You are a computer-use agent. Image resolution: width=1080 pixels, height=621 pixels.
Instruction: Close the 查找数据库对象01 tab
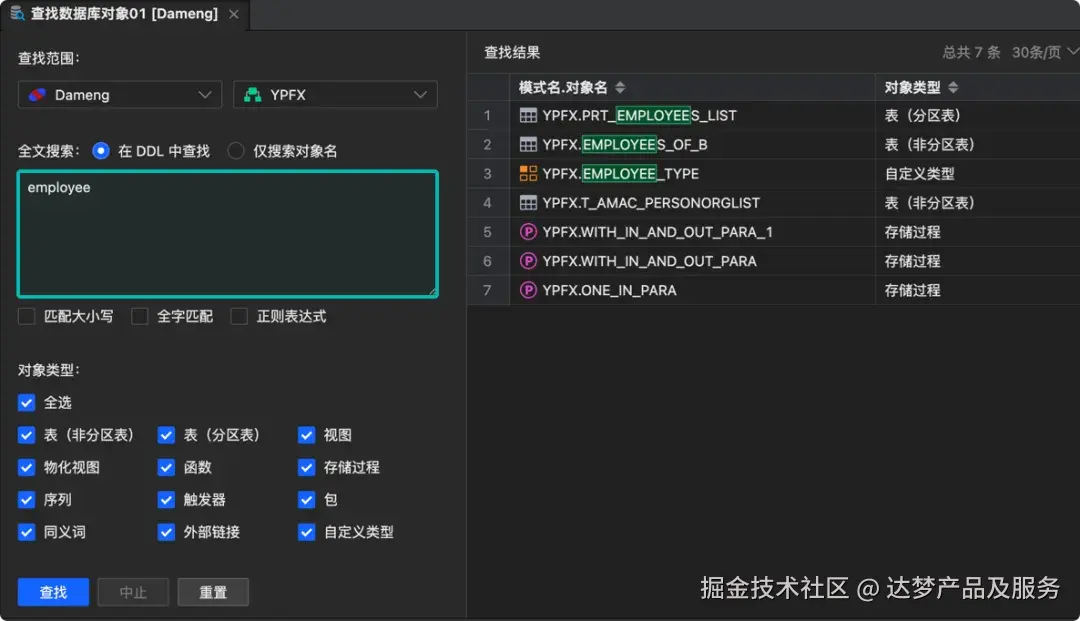click(x=234, y=14)
